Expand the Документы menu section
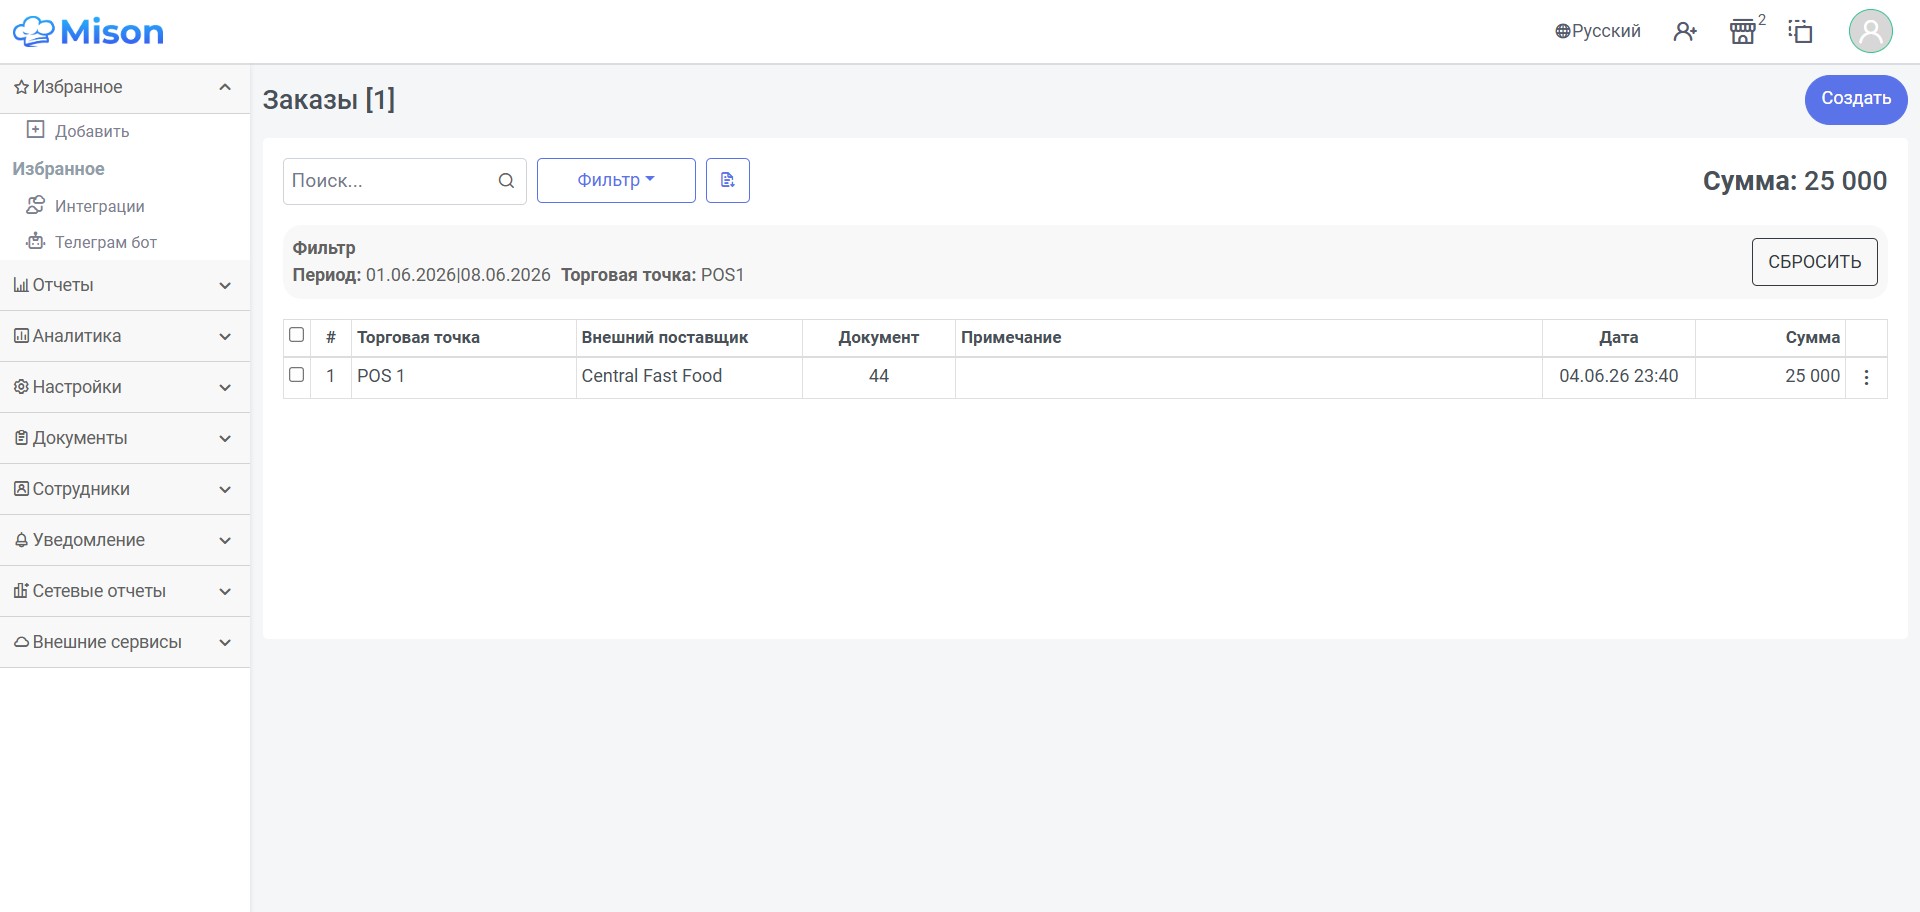1920x912 pixels. click(125, 438)
